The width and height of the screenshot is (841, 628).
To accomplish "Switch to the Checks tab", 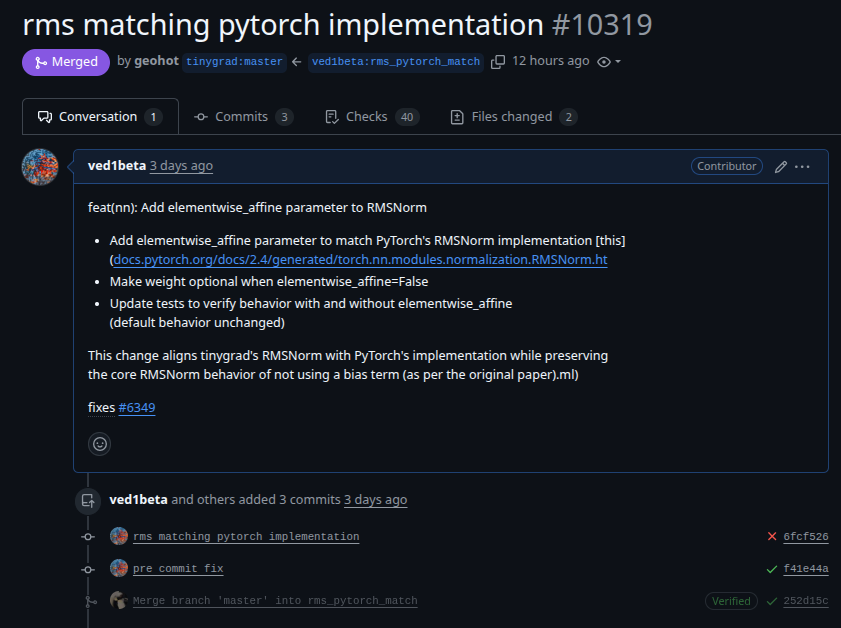I will pos(372,116).
